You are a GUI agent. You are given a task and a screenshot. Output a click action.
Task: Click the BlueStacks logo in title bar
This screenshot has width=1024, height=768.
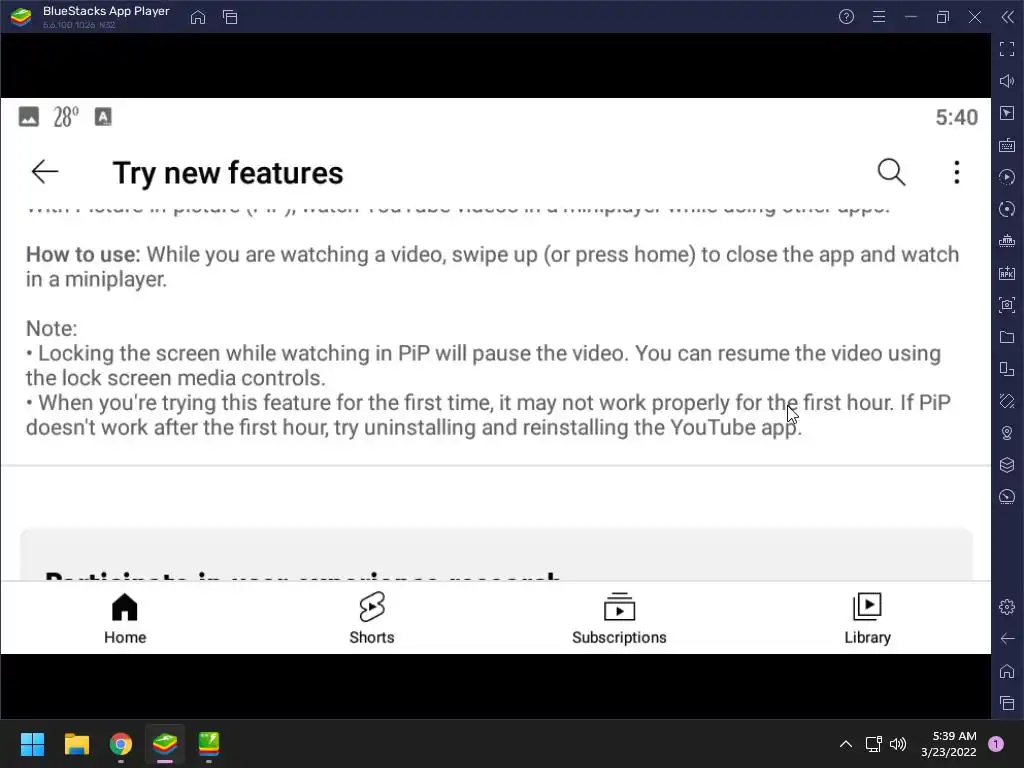click(21, 17)
